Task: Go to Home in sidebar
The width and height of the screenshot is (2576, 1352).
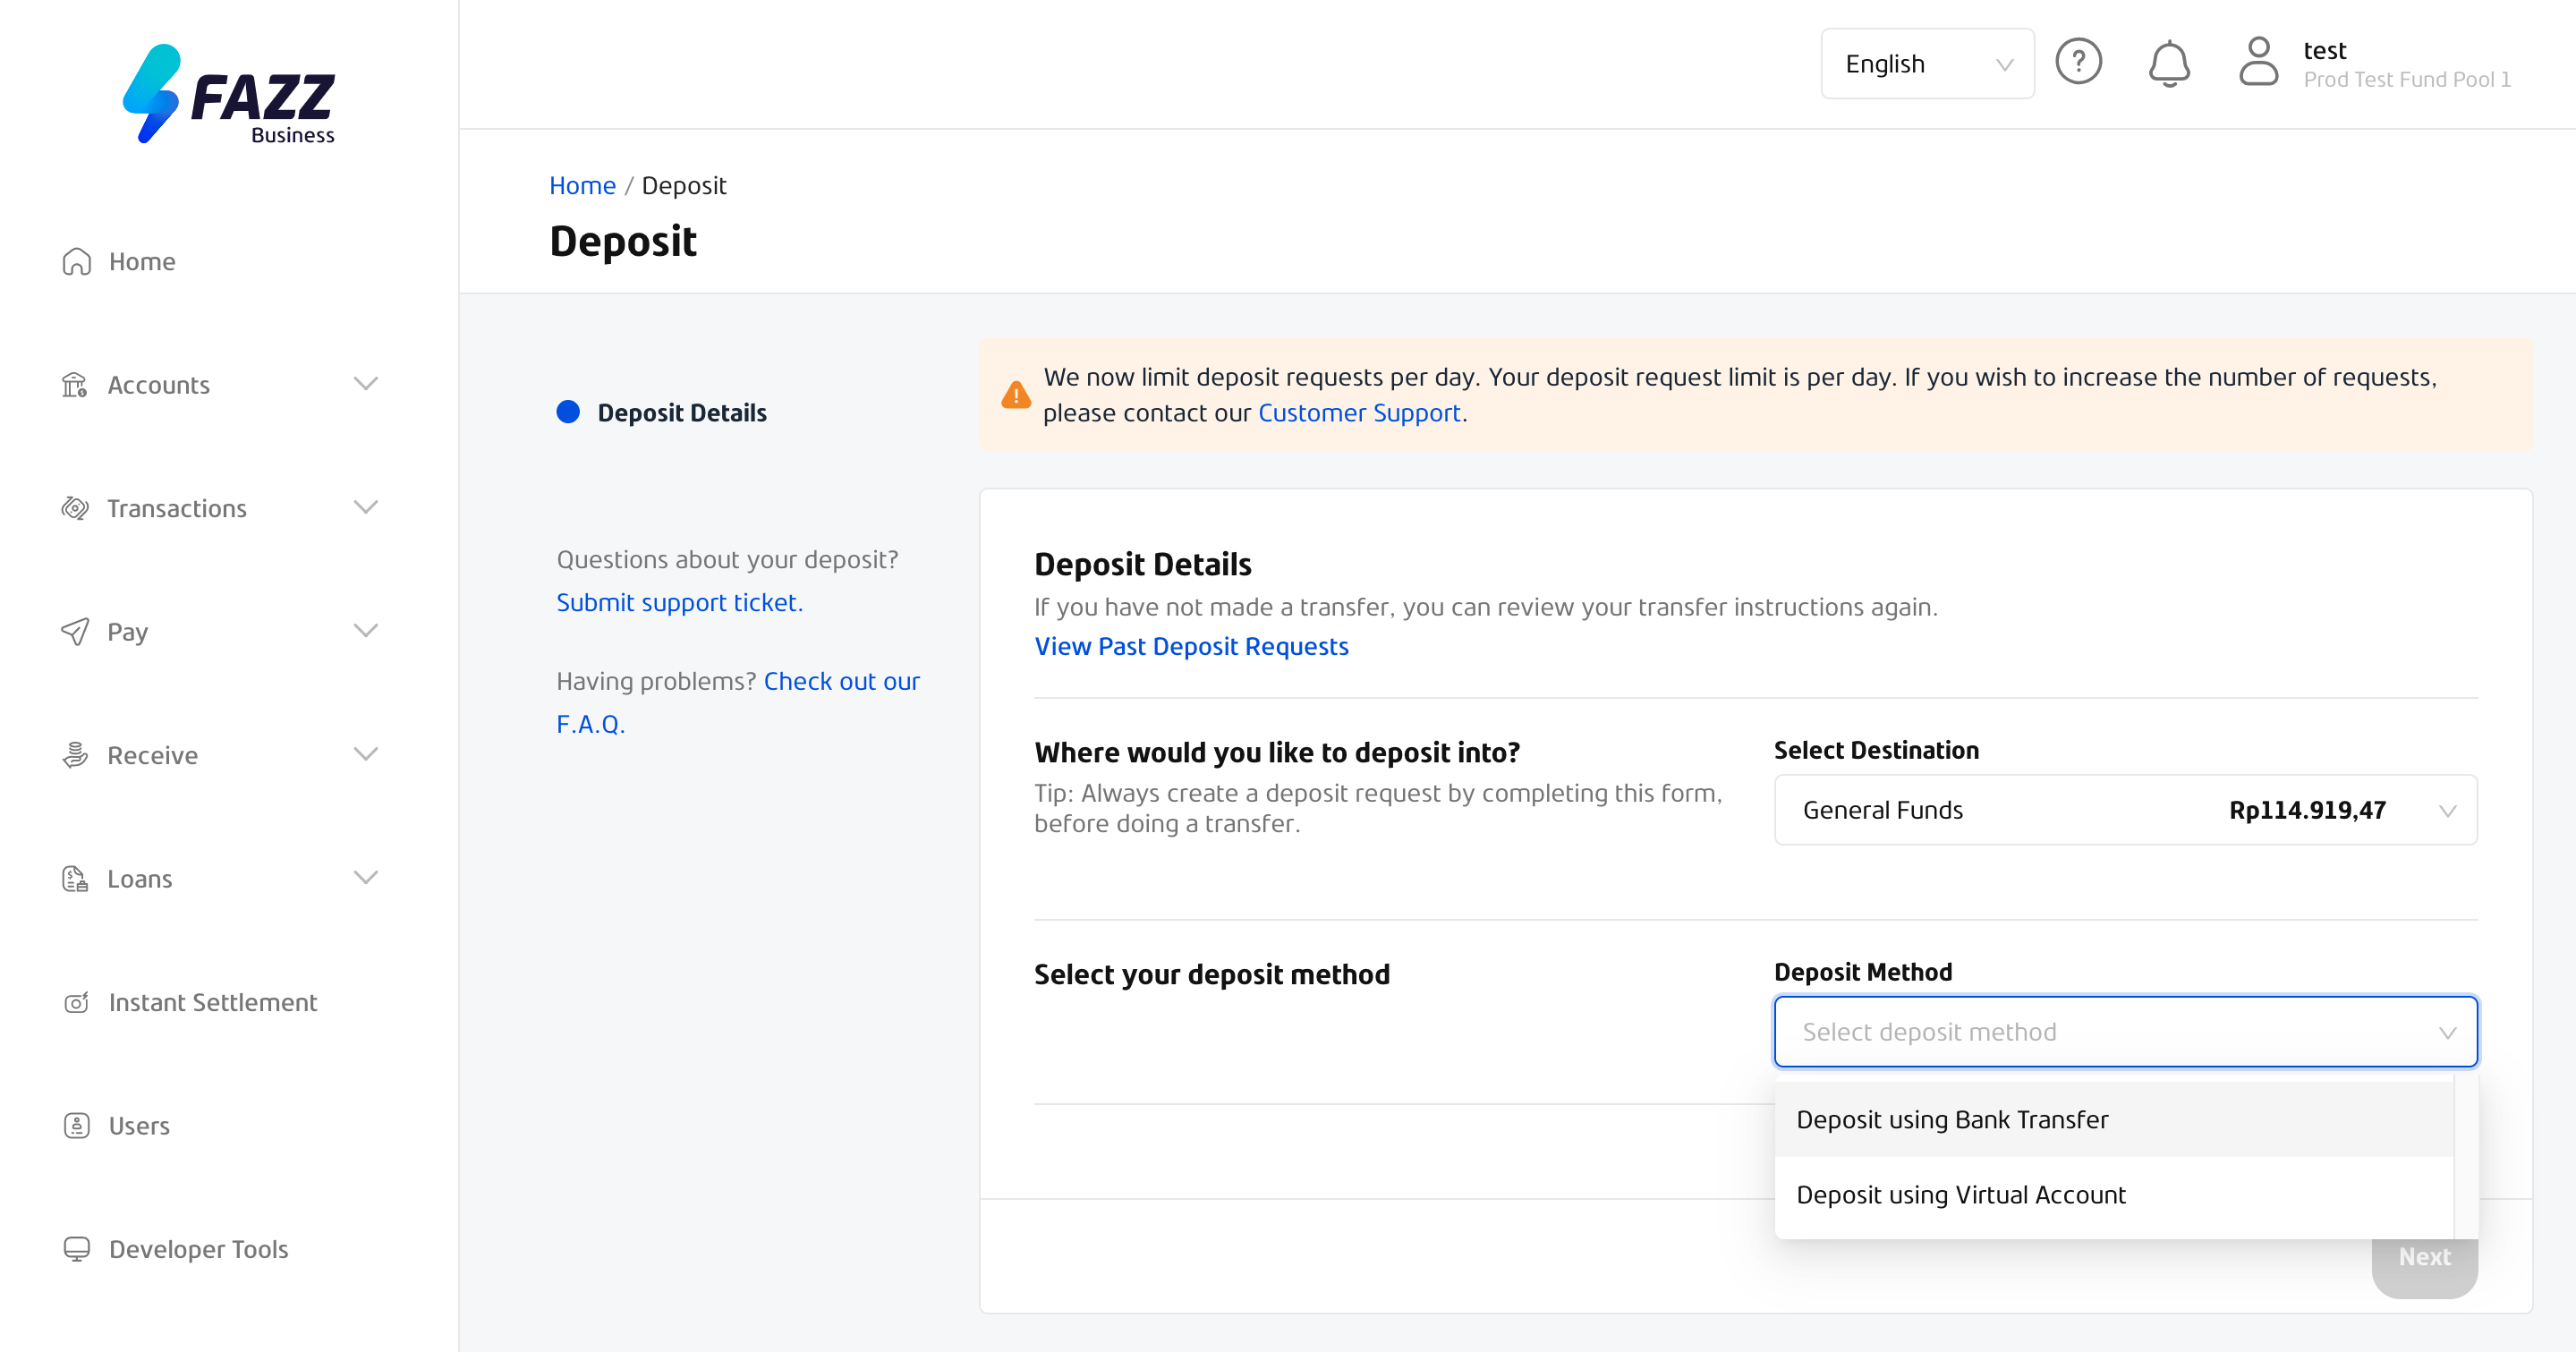Action: coord(142,262)
